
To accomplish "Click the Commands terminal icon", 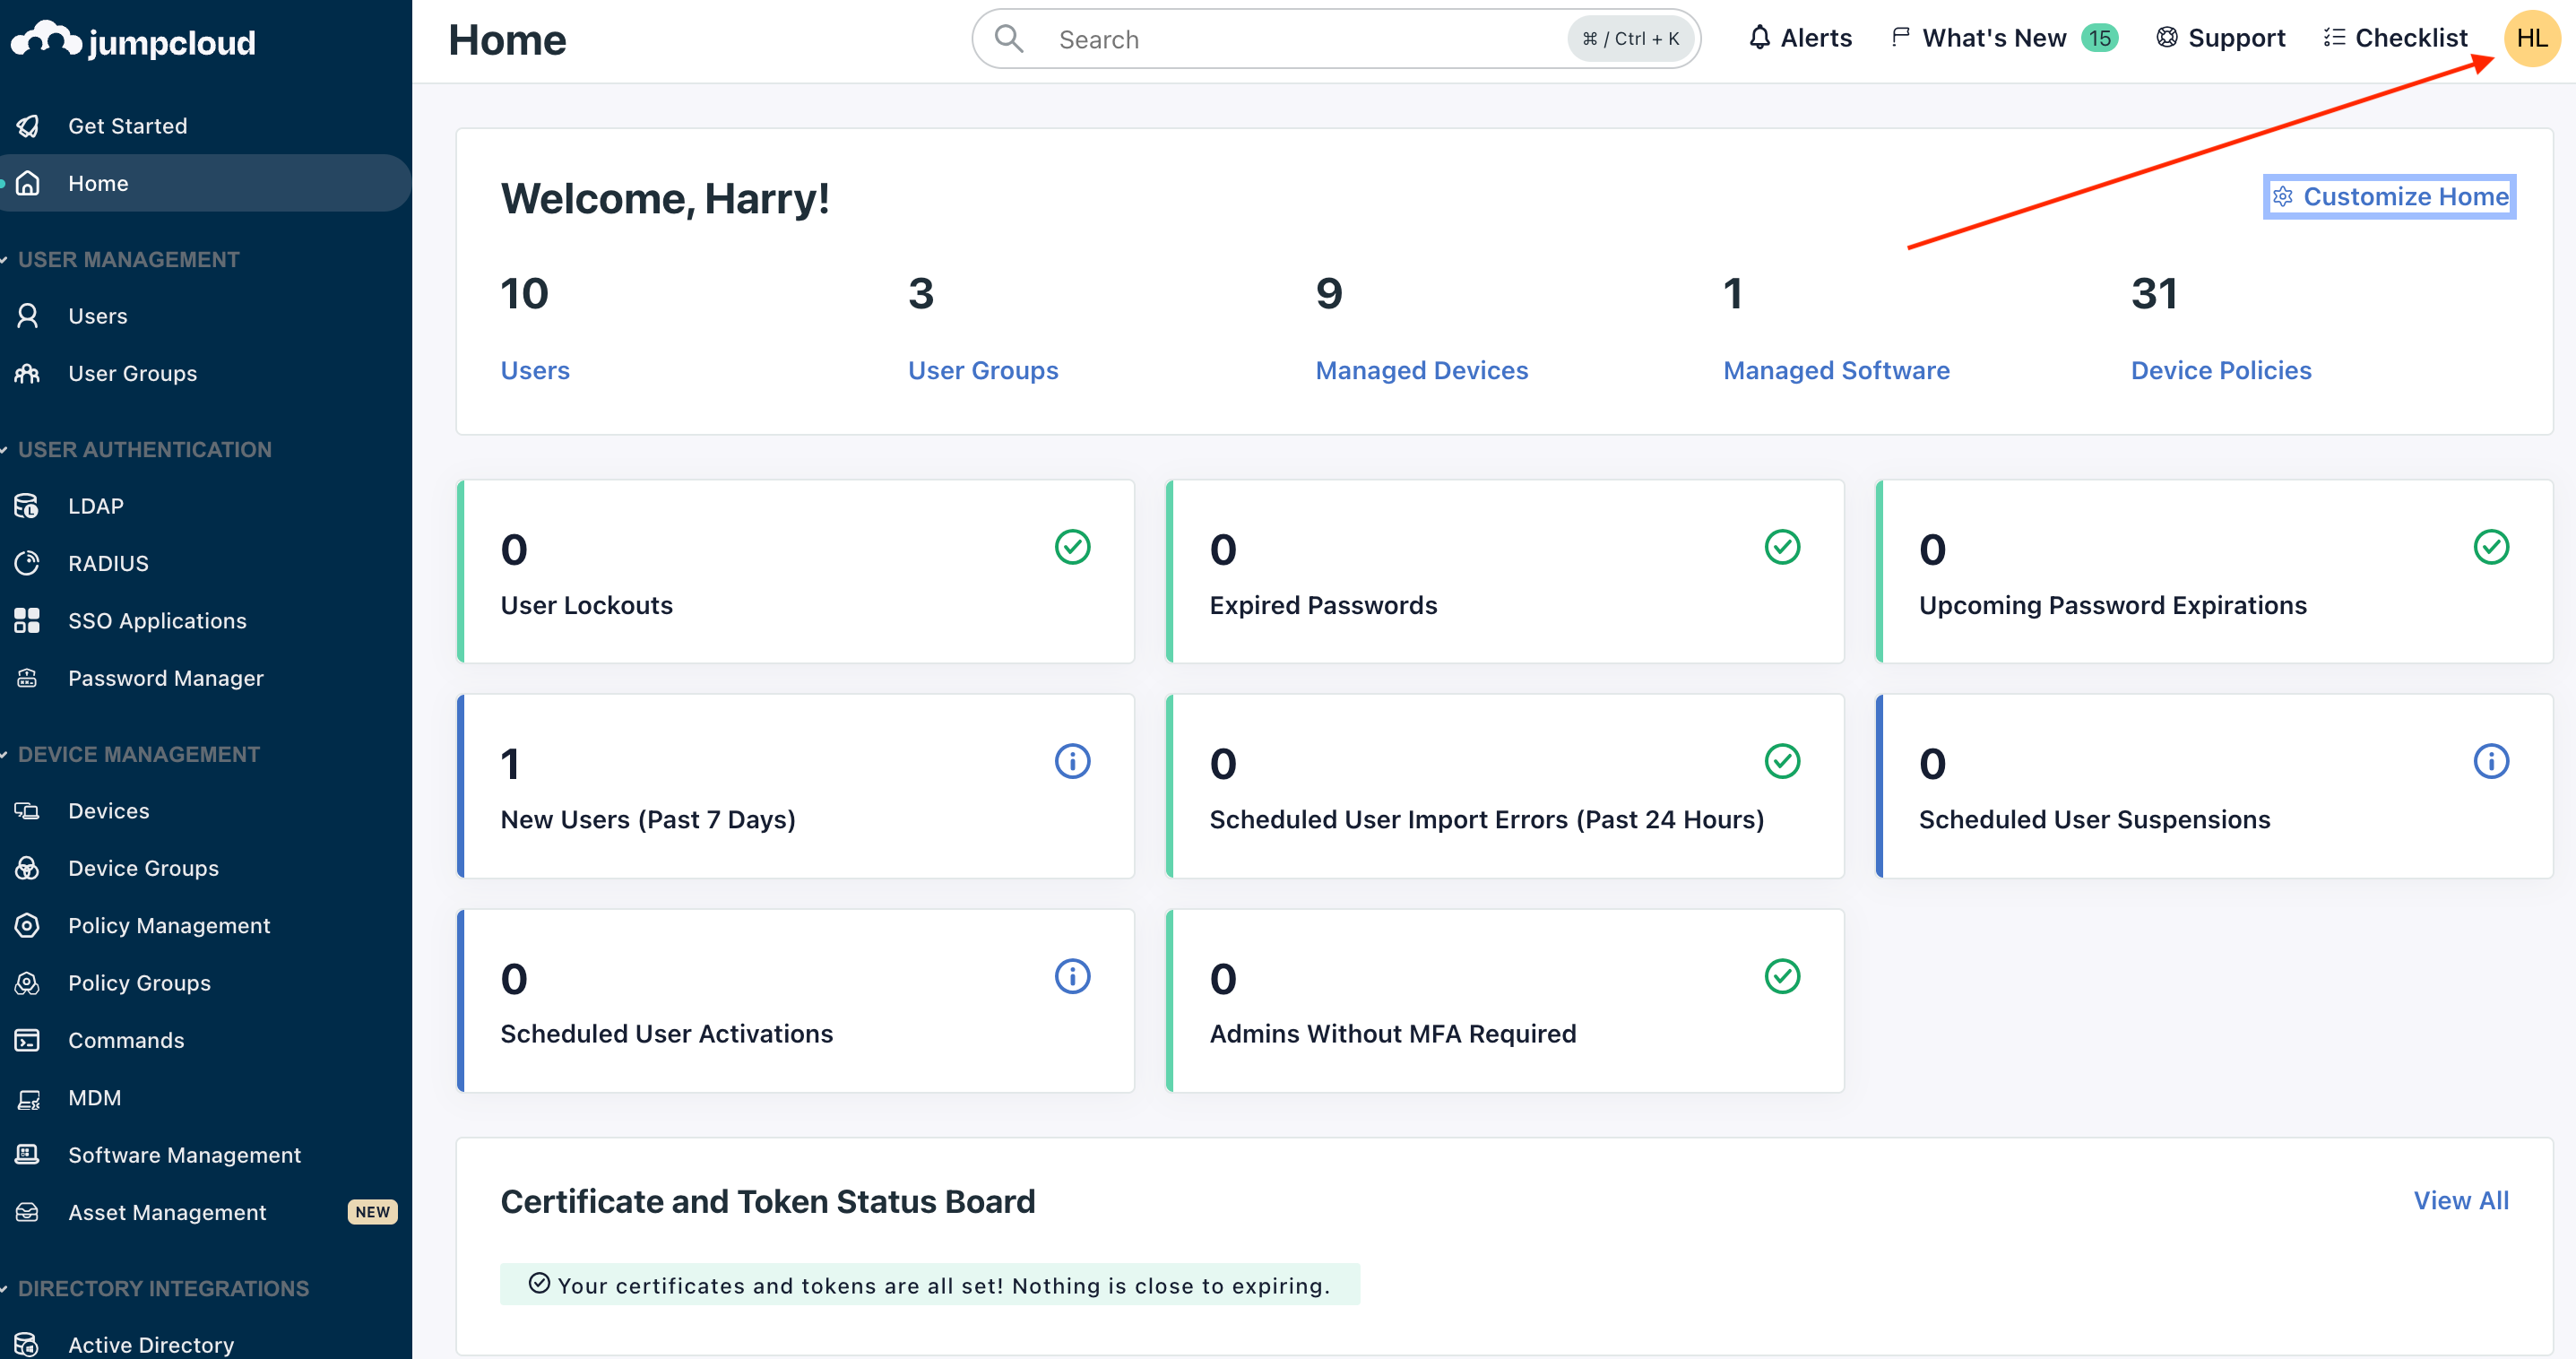I will 28,1040.
